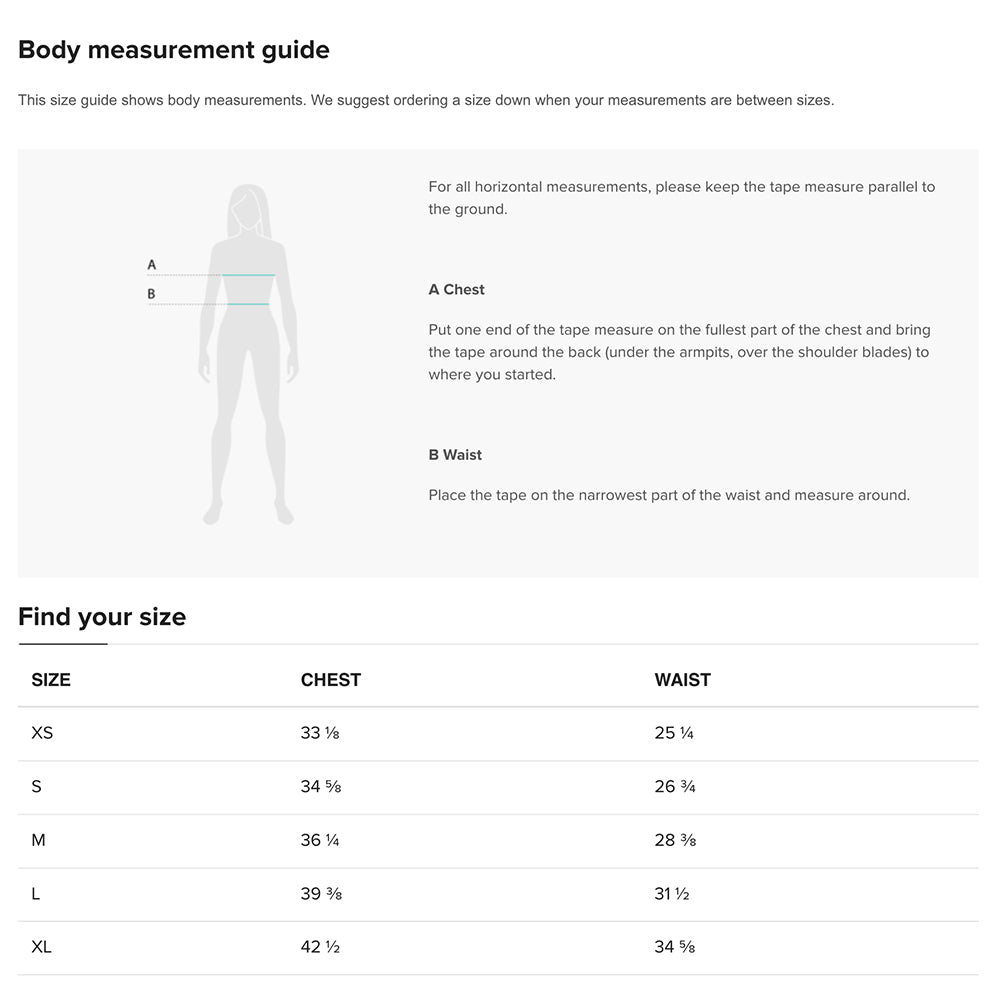This screenshot has width=1000, height=1000.
Task: Select the M size row label
Action: tap(39, 840)
